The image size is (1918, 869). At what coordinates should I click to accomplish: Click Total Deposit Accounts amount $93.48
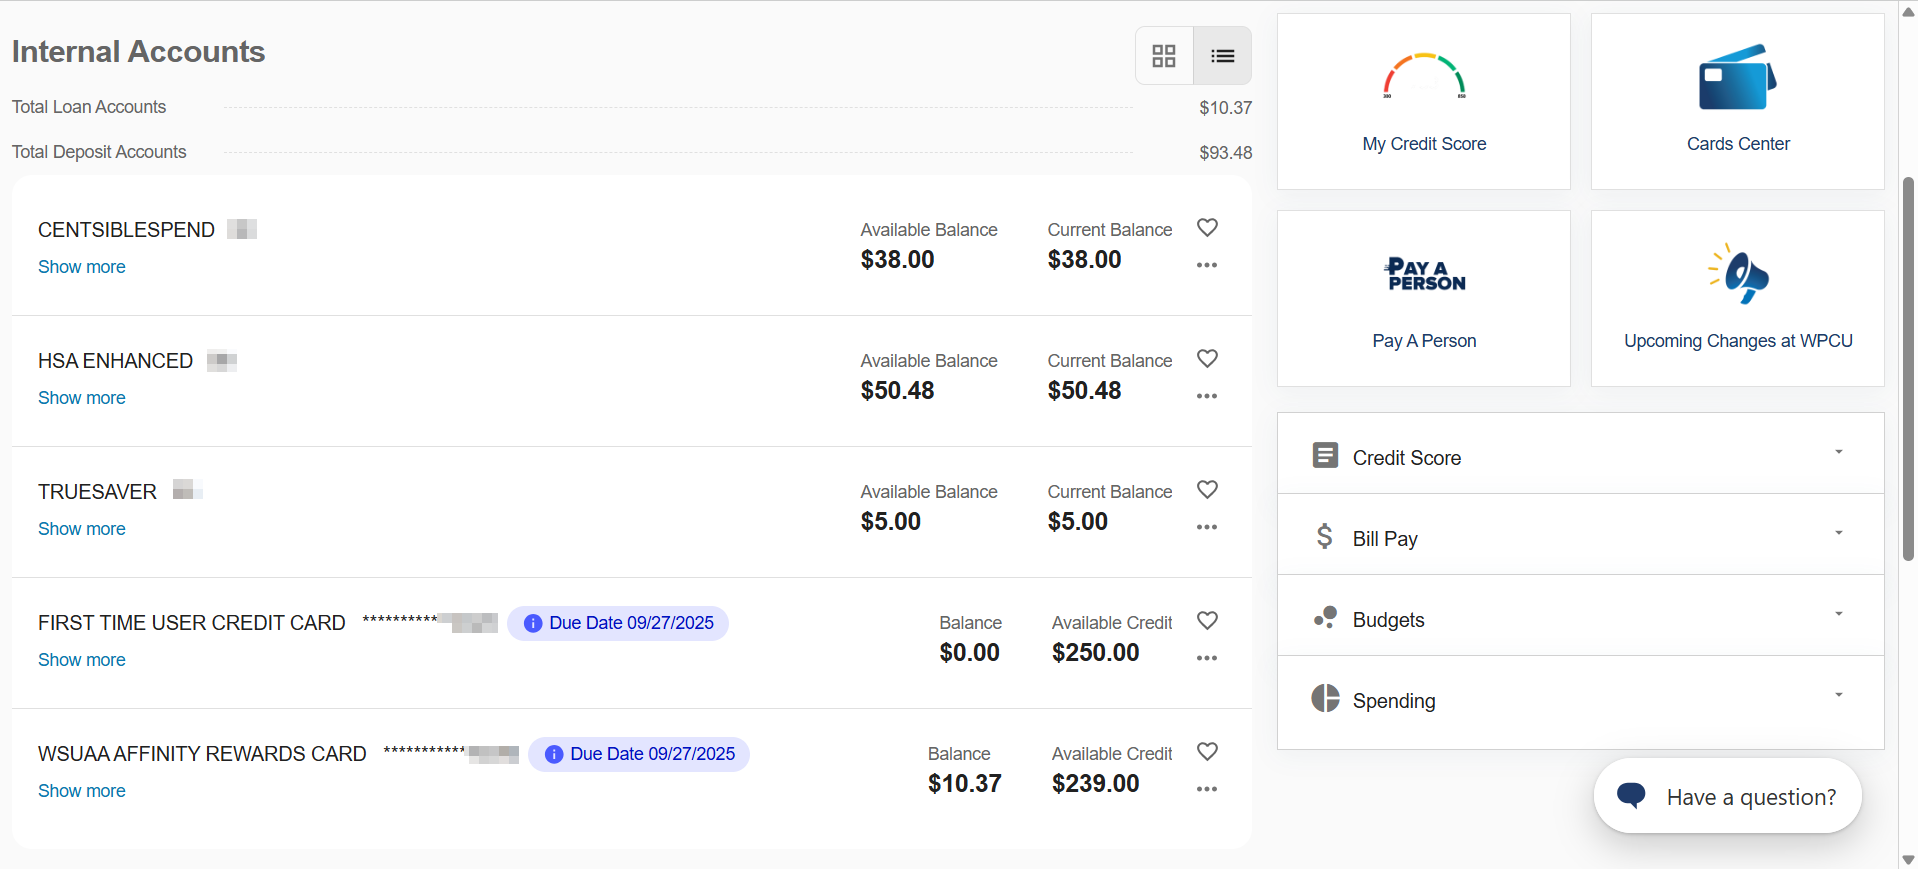(1225, 153)
